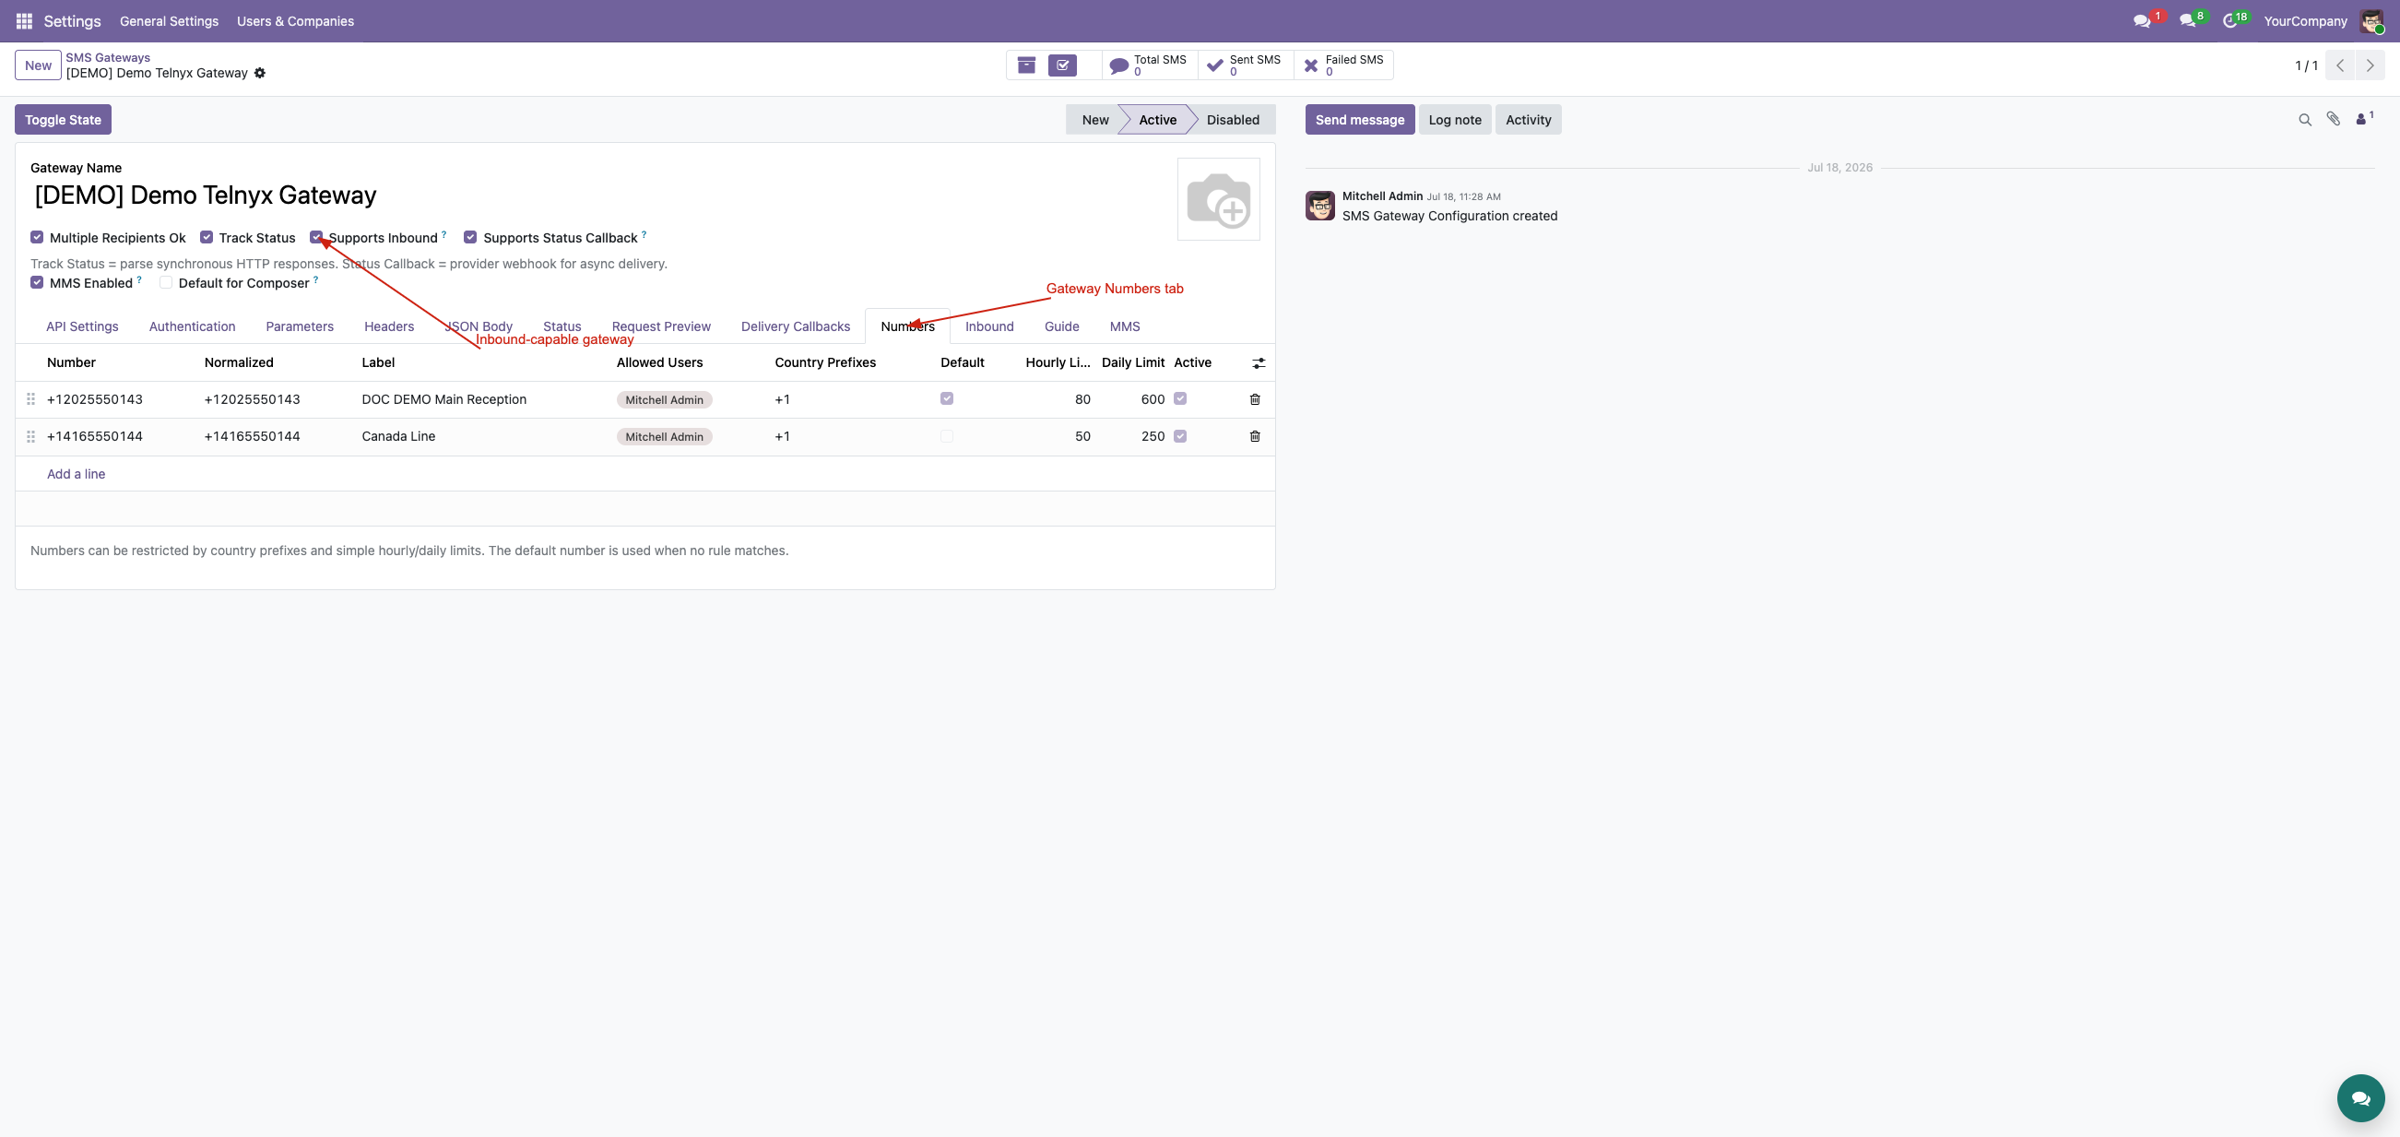Open General Settings menu
The width and height of the screenshot is (2400, 1137).
169,21
